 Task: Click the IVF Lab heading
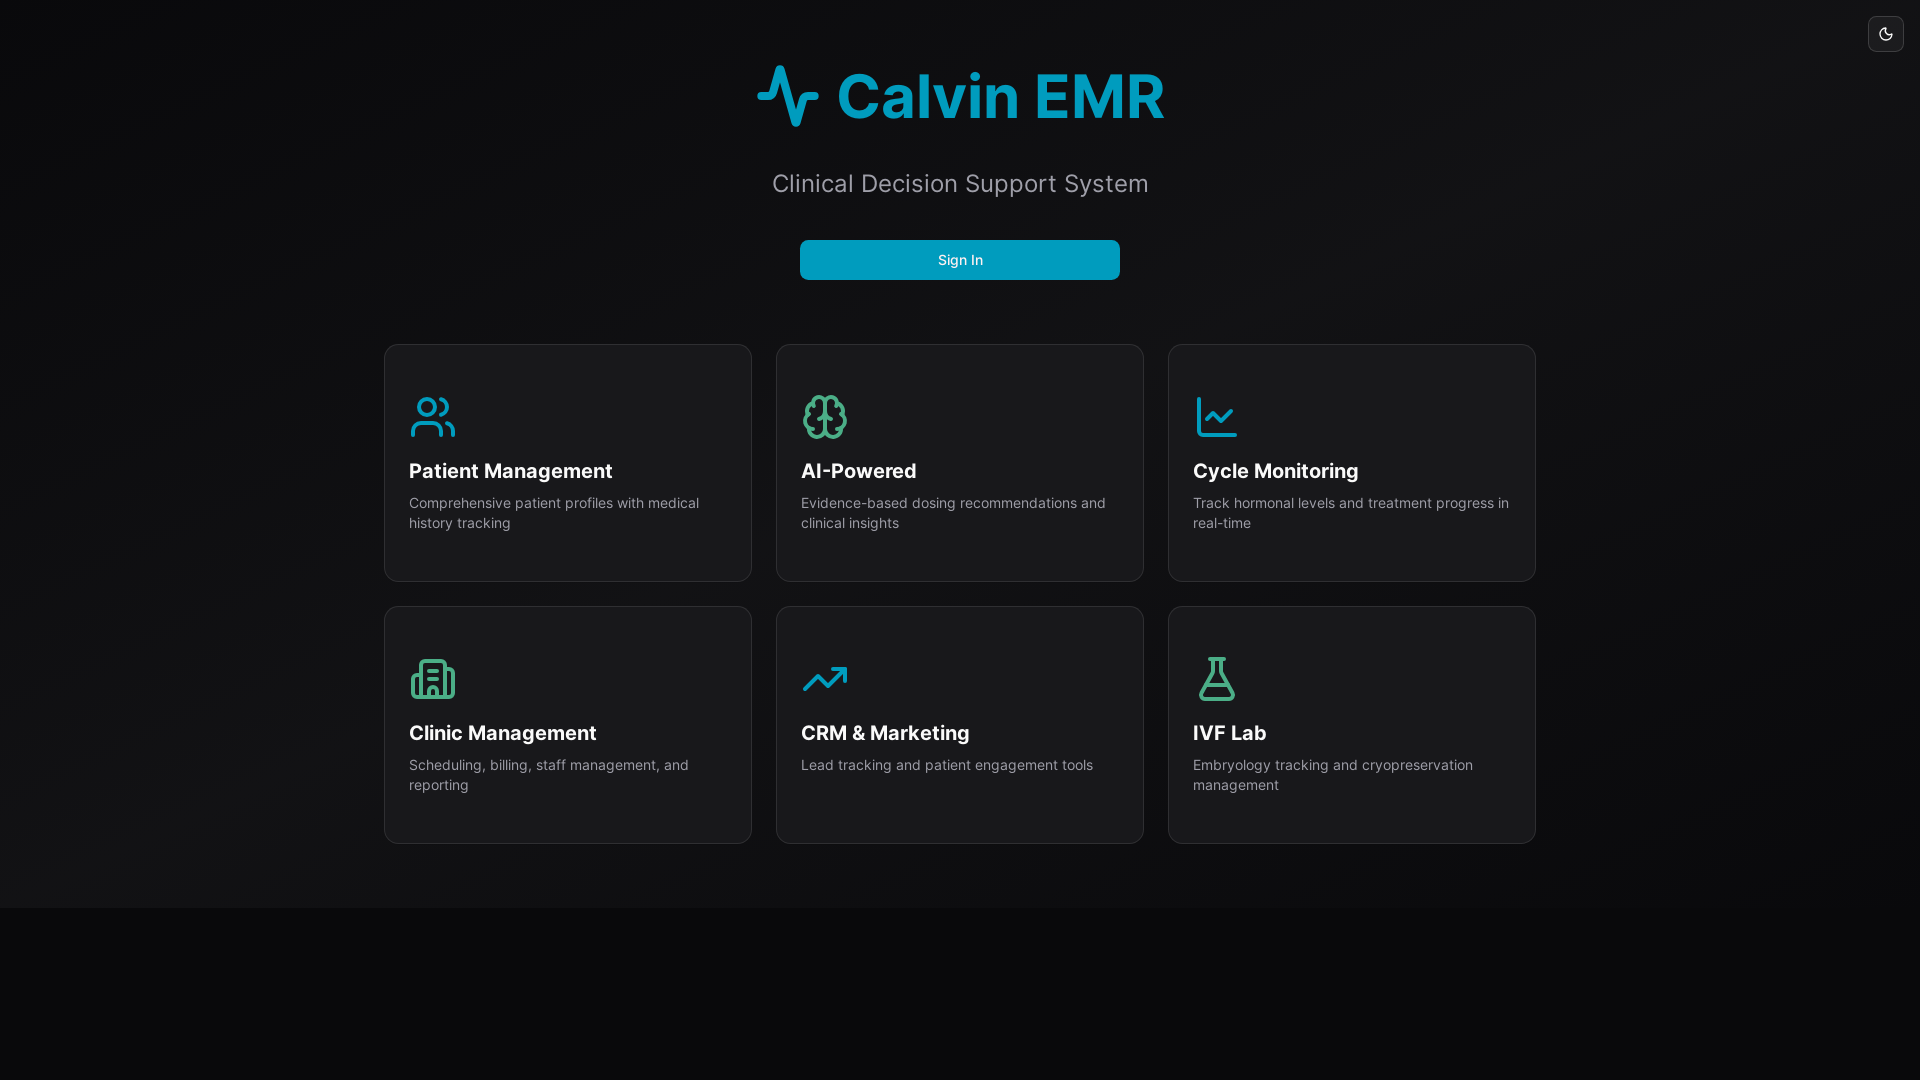(1230, 733)
